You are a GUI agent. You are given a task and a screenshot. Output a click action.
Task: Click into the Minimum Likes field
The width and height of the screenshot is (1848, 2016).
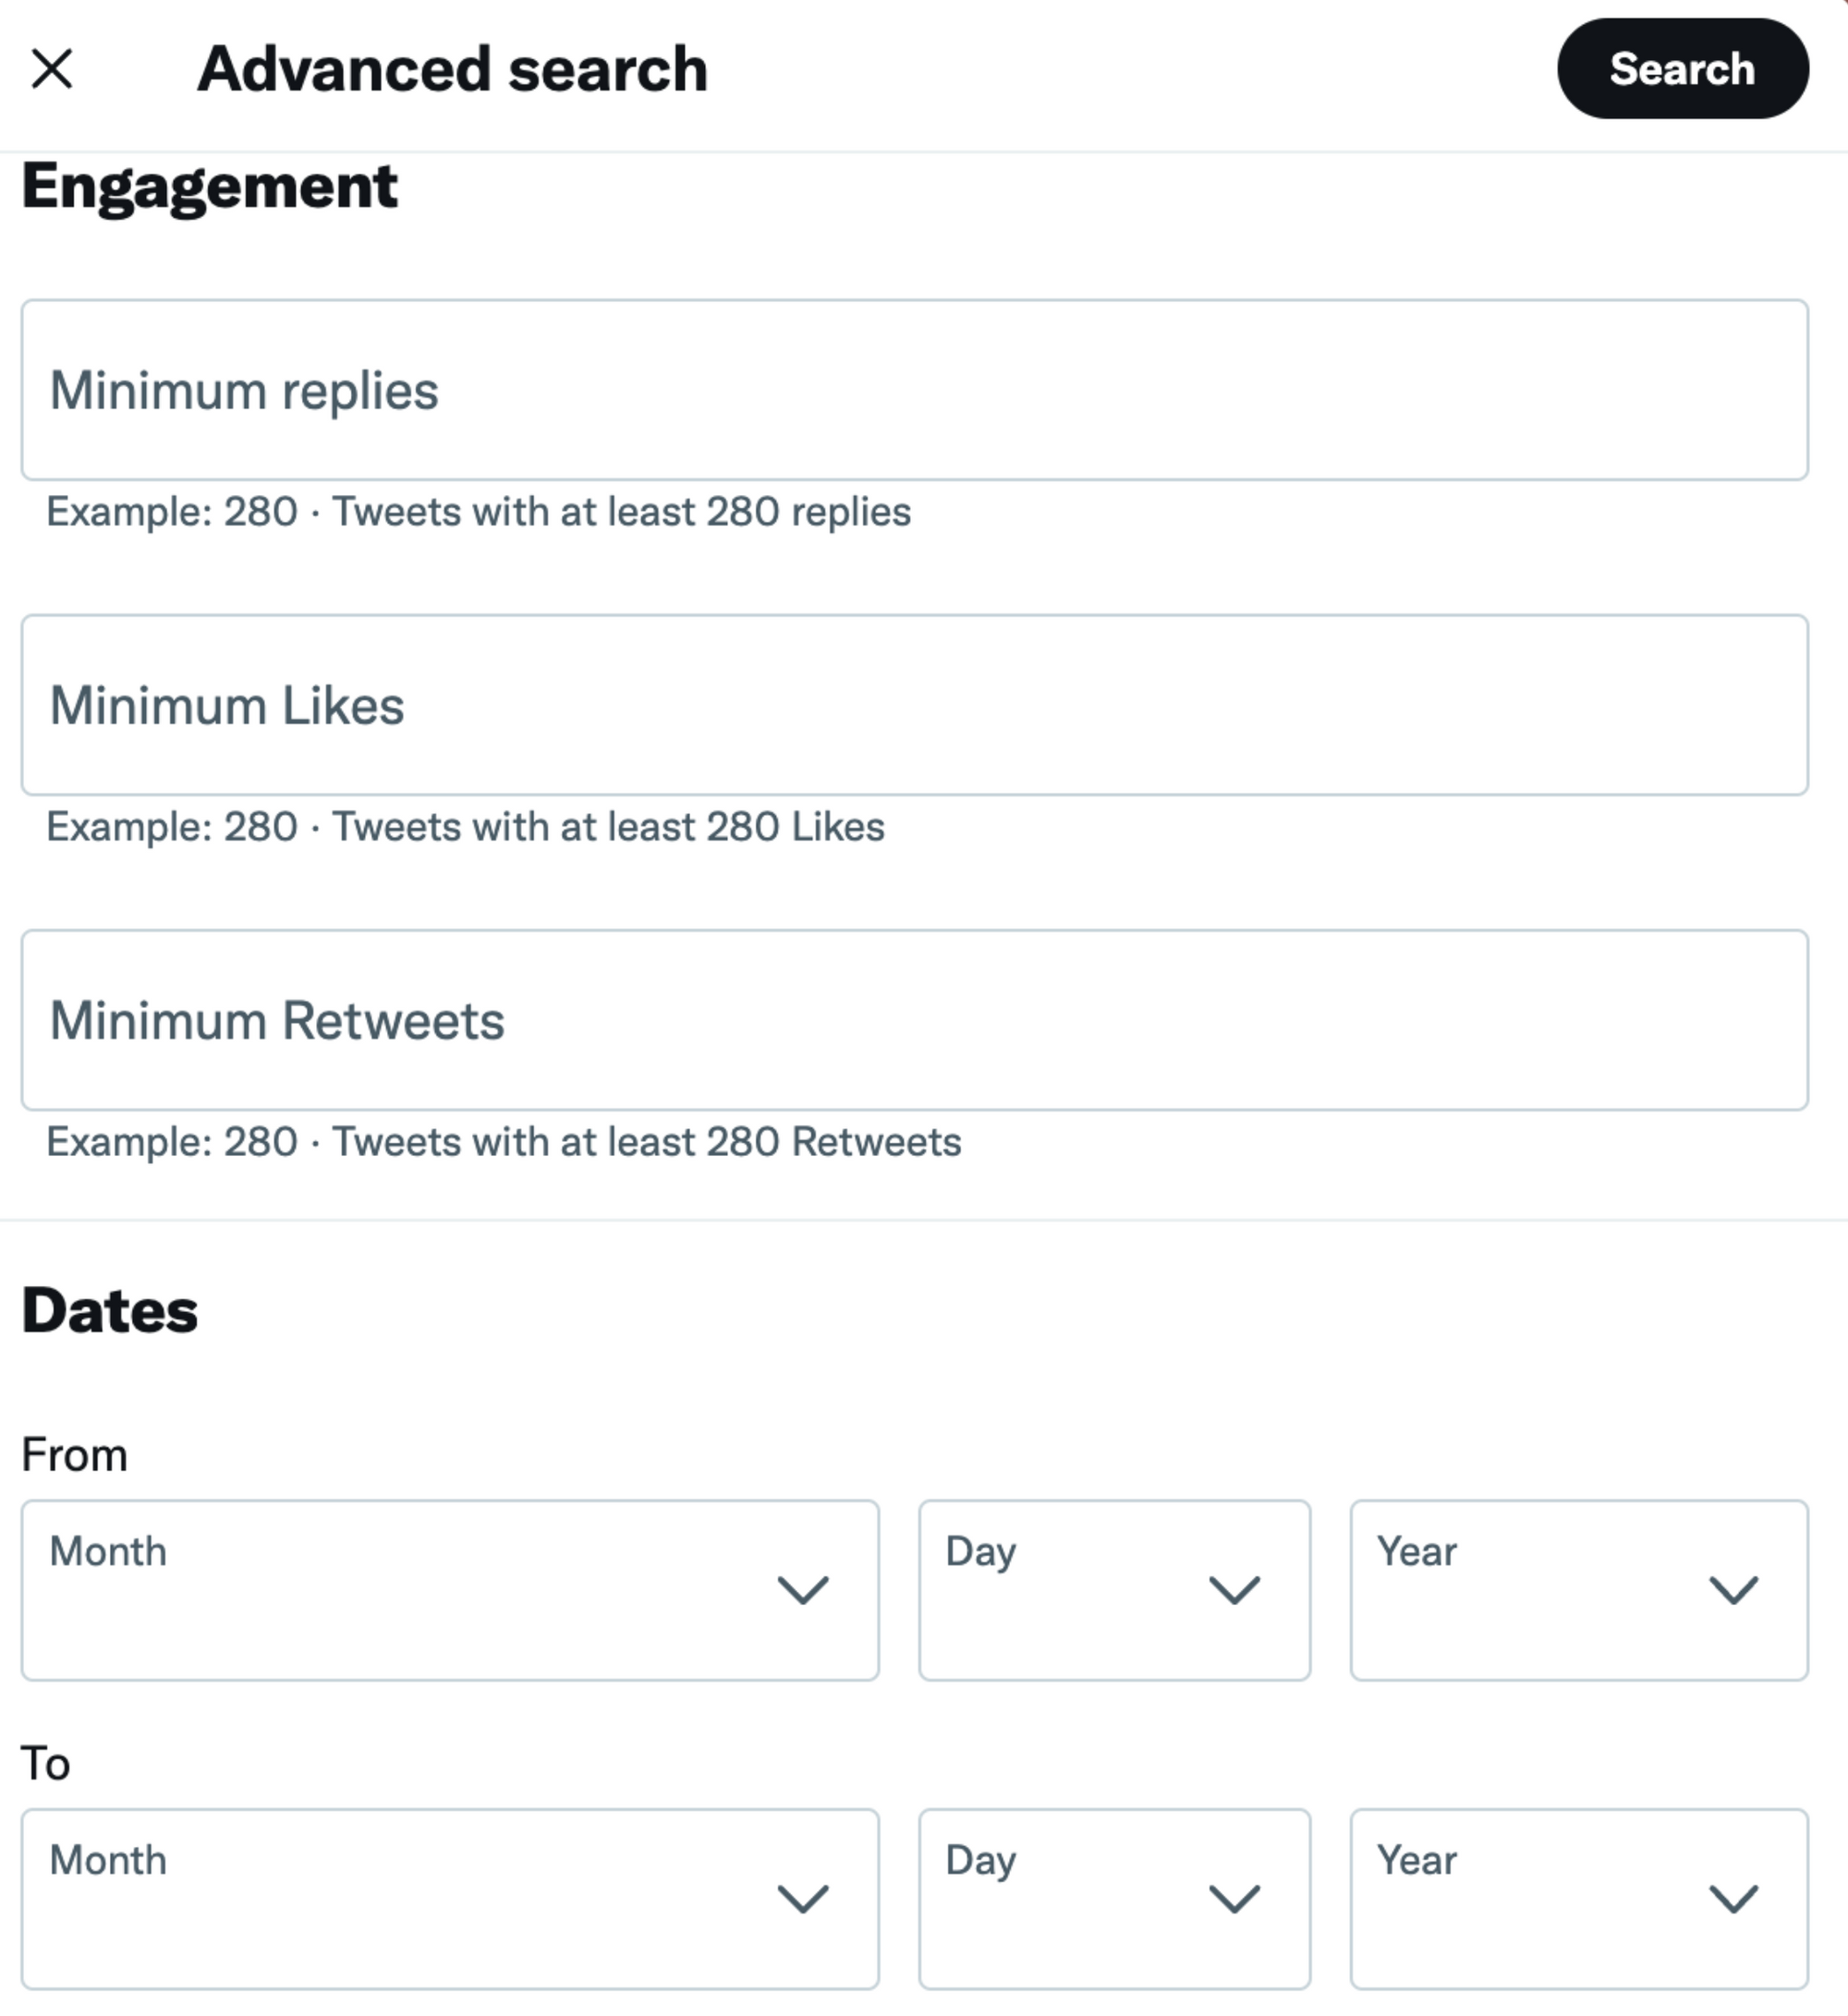[x=914, y=705]
